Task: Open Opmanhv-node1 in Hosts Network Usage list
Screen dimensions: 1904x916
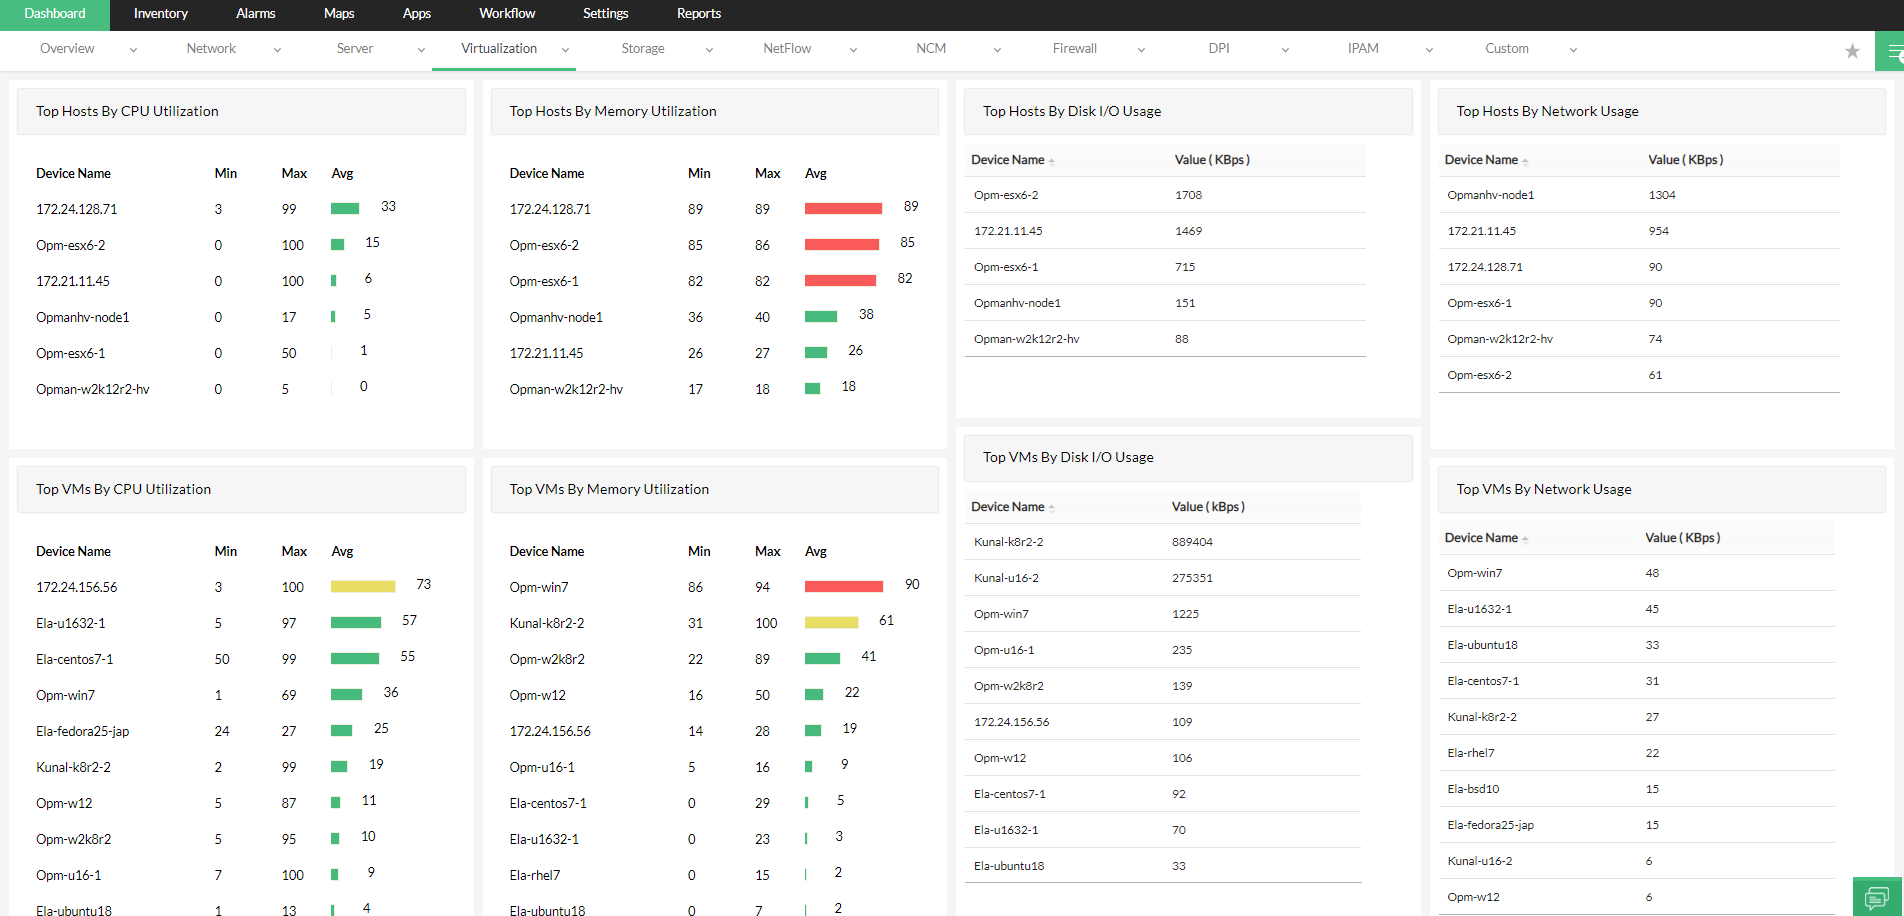Action: pos(1491,196)
